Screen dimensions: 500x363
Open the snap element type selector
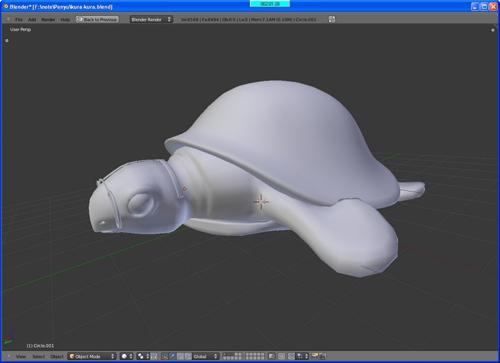click(301, 356)
